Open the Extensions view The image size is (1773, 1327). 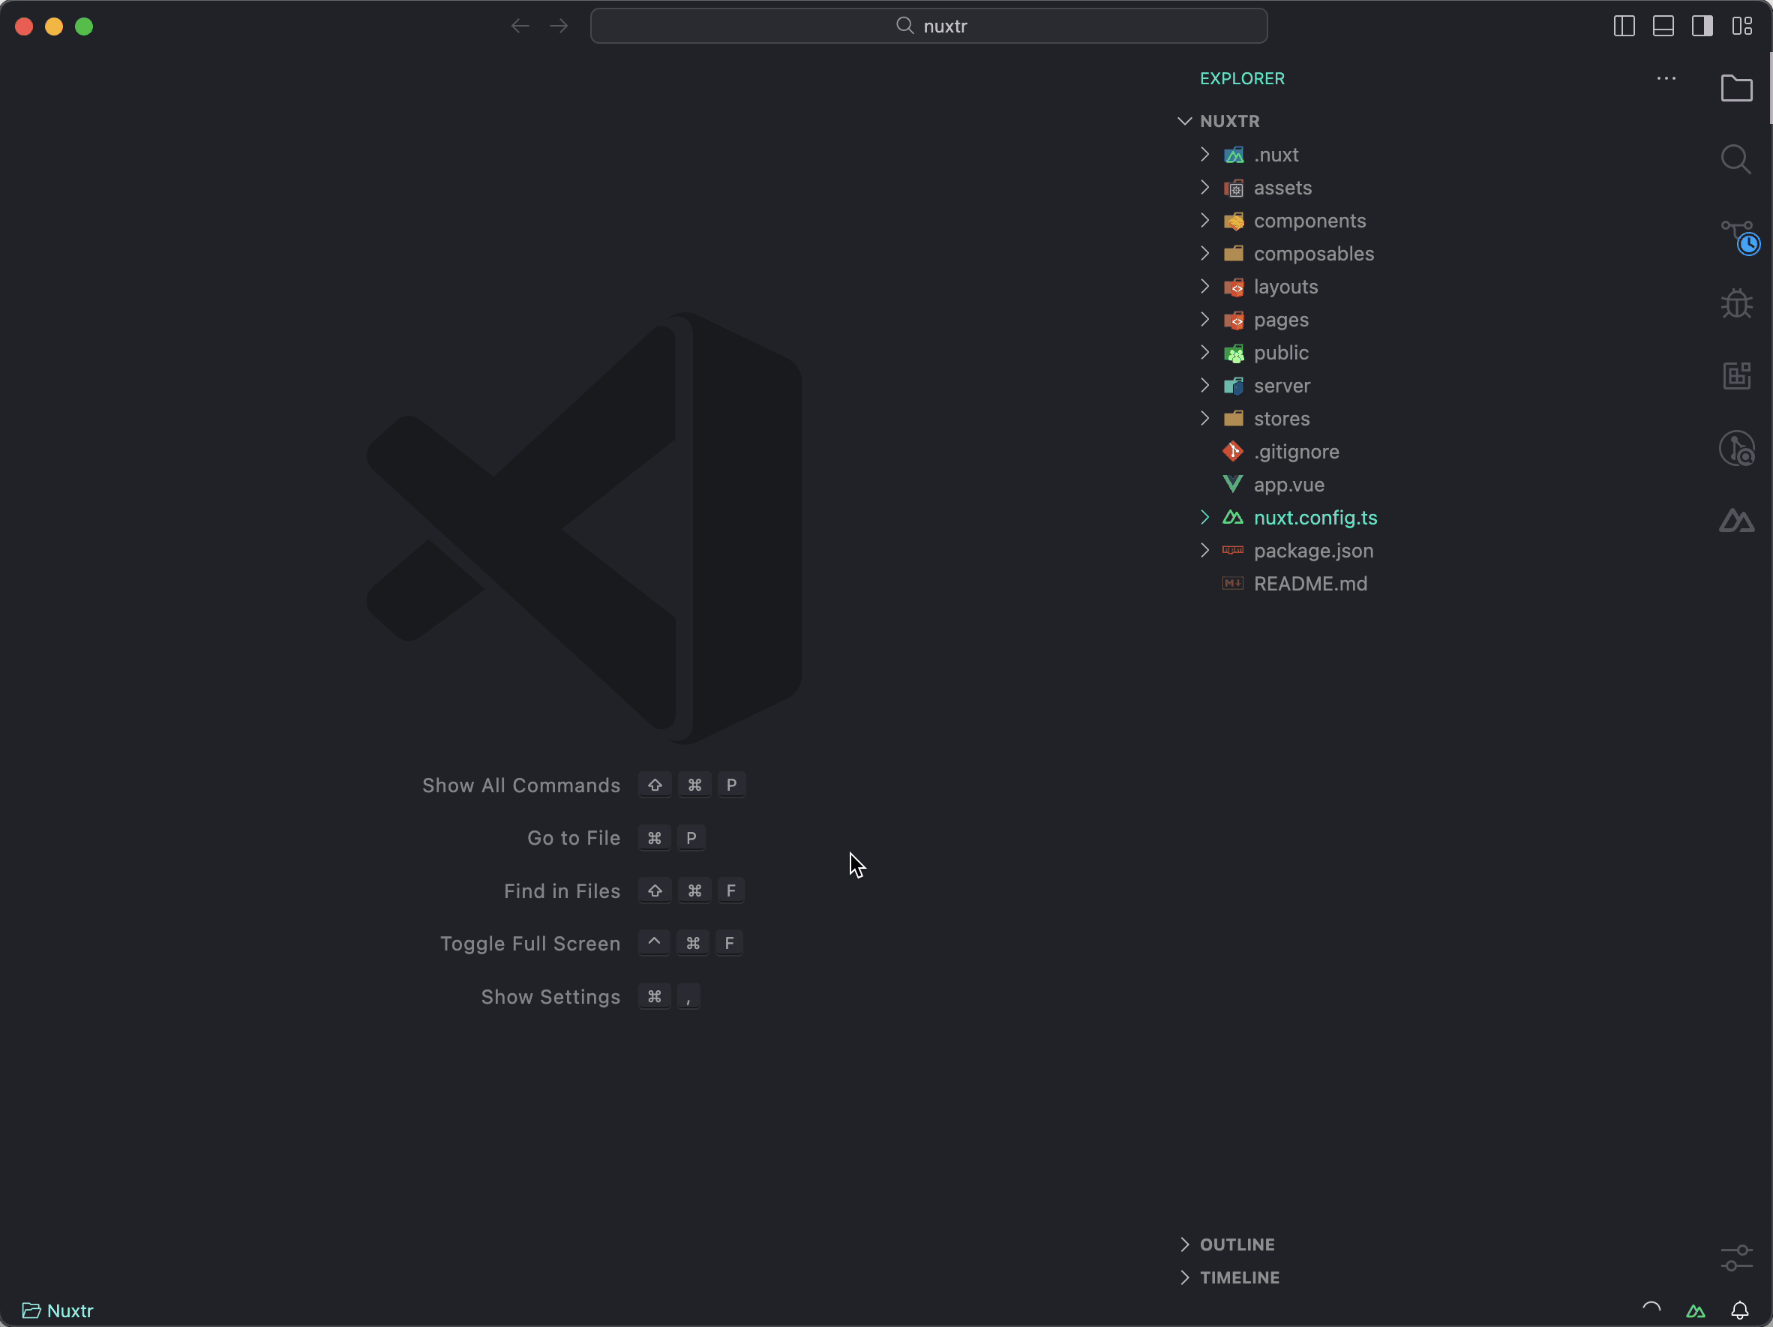[x=1736, y=376]
